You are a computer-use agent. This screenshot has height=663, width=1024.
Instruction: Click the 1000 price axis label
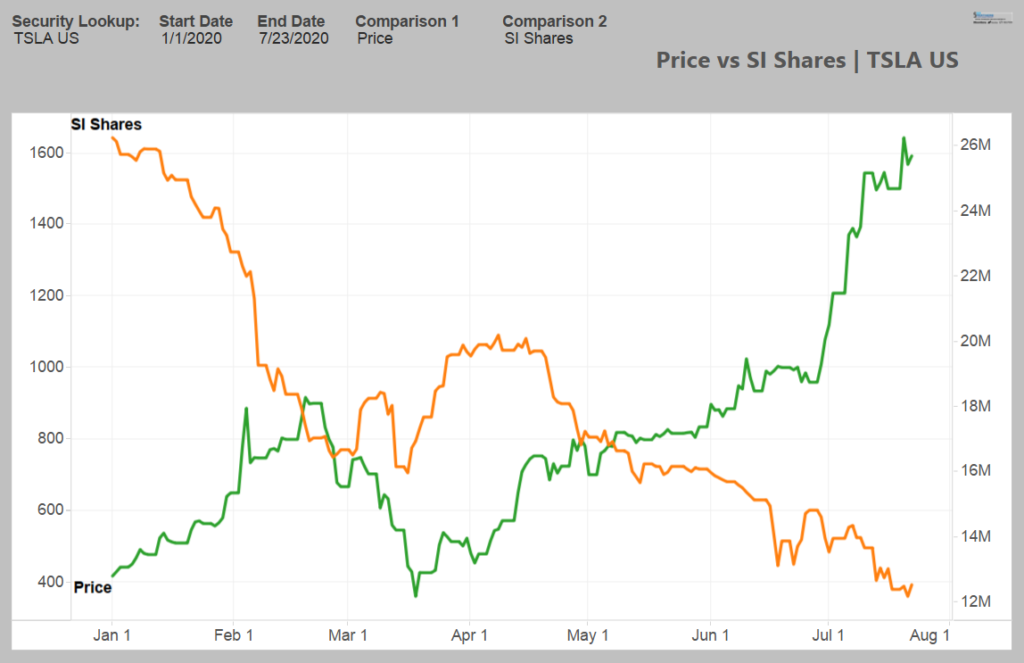[46, 366]
